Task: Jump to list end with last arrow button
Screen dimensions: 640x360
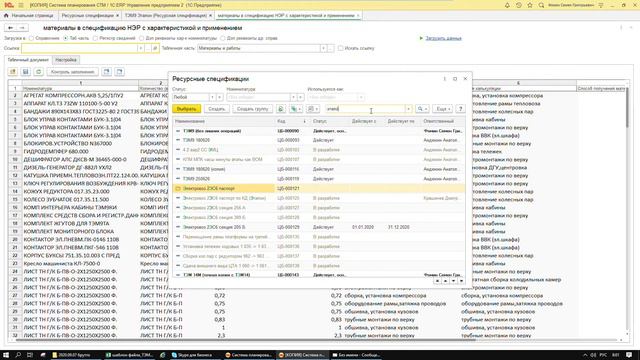Action: point(461,281)
